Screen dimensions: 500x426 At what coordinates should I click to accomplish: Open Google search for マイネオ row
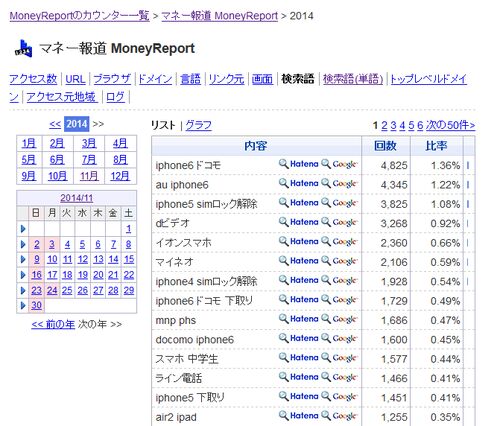(340, 261)
